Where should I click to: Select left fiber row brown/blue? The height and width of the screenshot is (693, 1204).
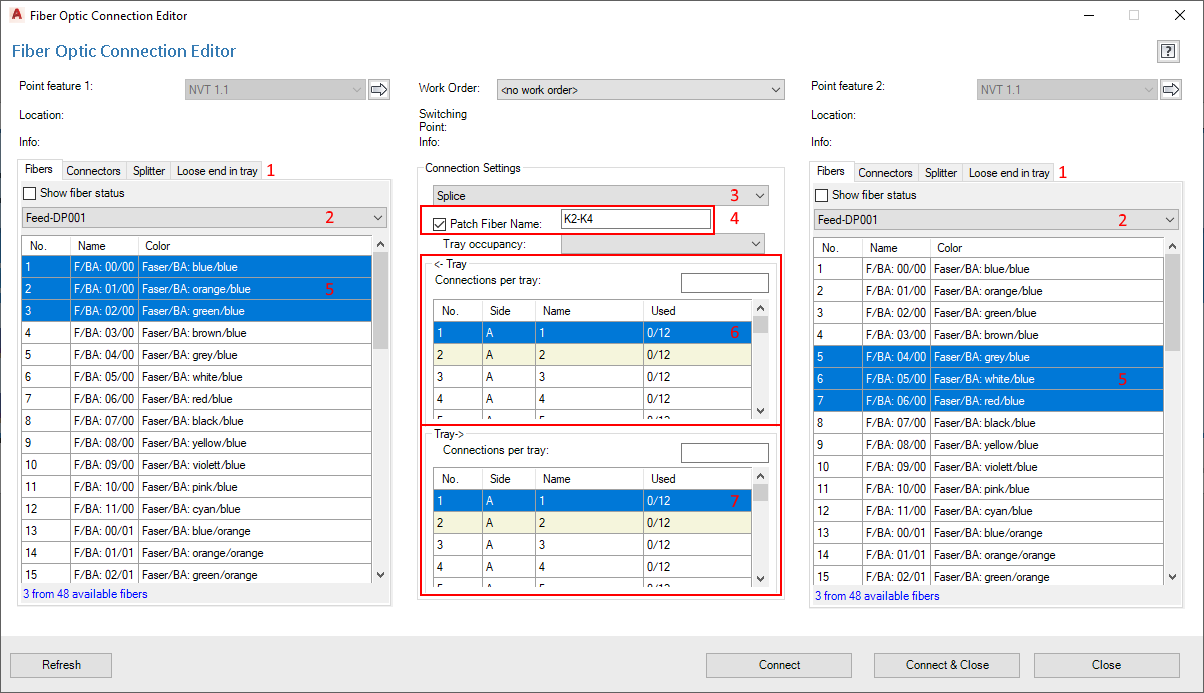tap(197, 333)
